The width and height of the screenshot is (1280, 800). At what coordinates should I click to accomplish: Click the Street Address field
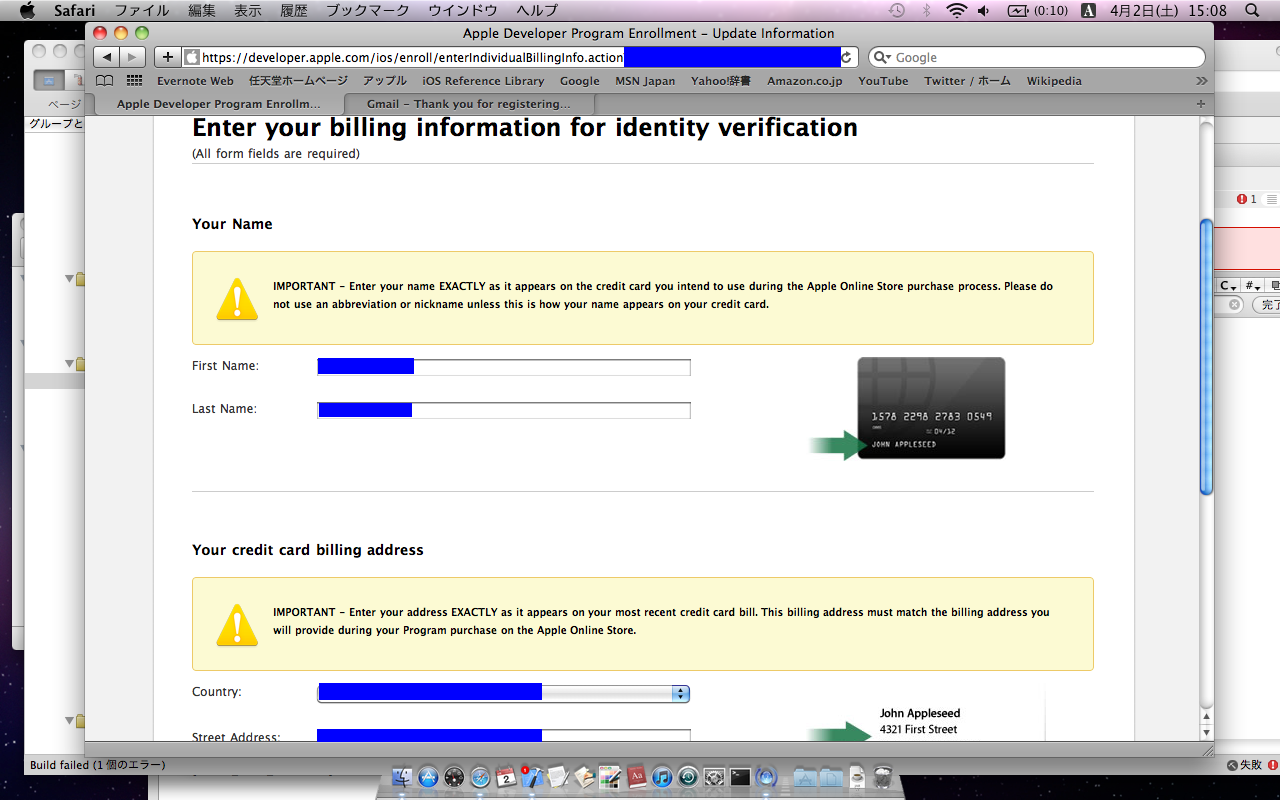point(504,736)
